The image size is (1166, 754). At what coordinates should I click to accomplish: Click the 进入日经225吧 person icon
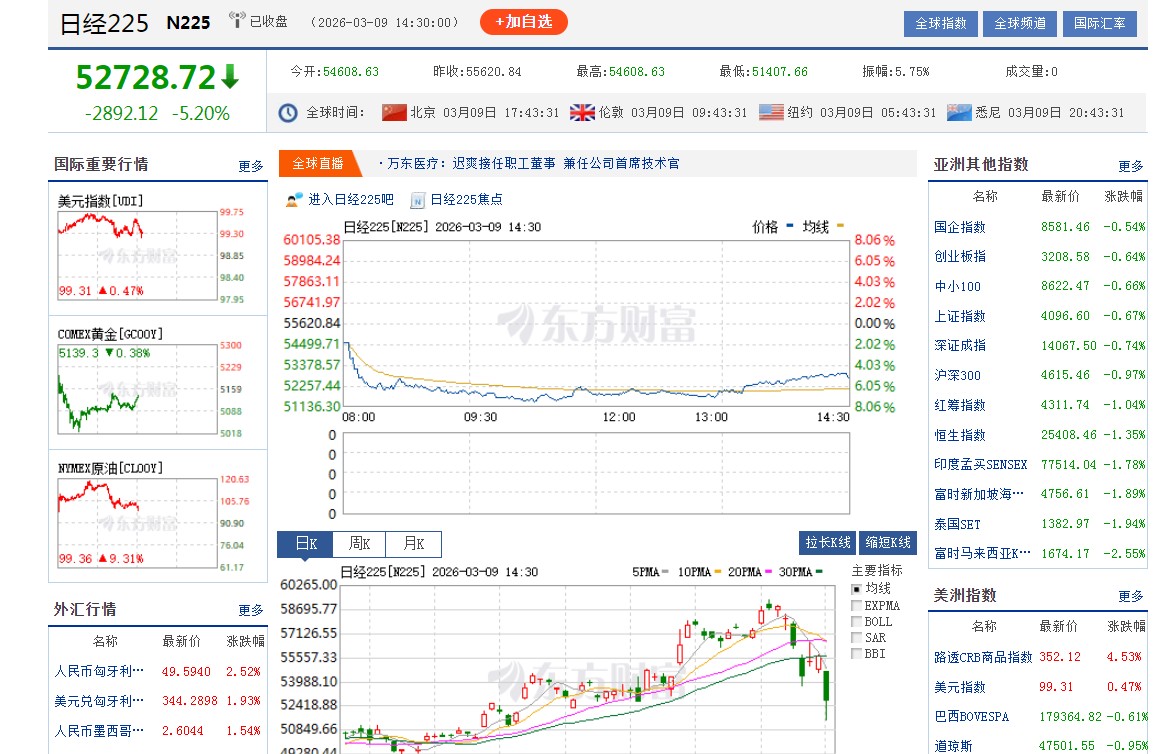291,200
